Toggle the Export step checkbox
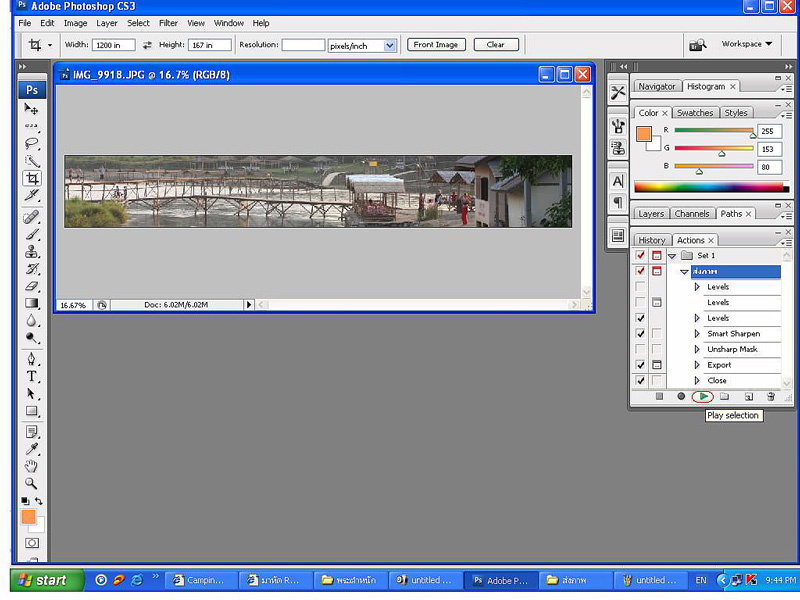800x600 pixels. click(640, 365)
